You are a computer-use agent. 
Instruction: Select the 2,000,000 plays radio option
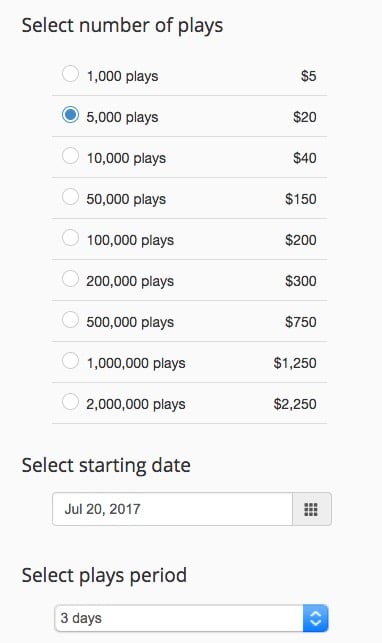[70, 402]
